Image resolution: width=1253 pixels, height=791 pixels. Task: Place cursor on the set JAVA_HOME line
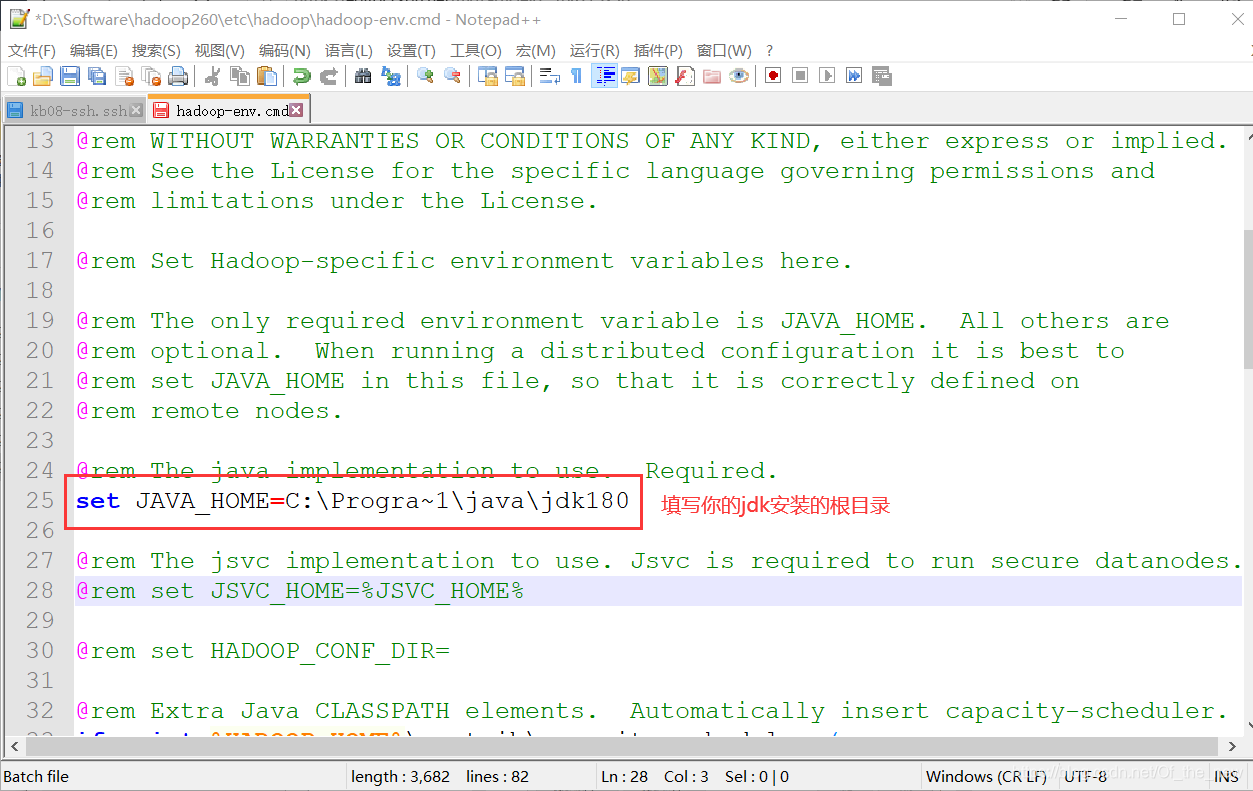(x=352, y=501)
